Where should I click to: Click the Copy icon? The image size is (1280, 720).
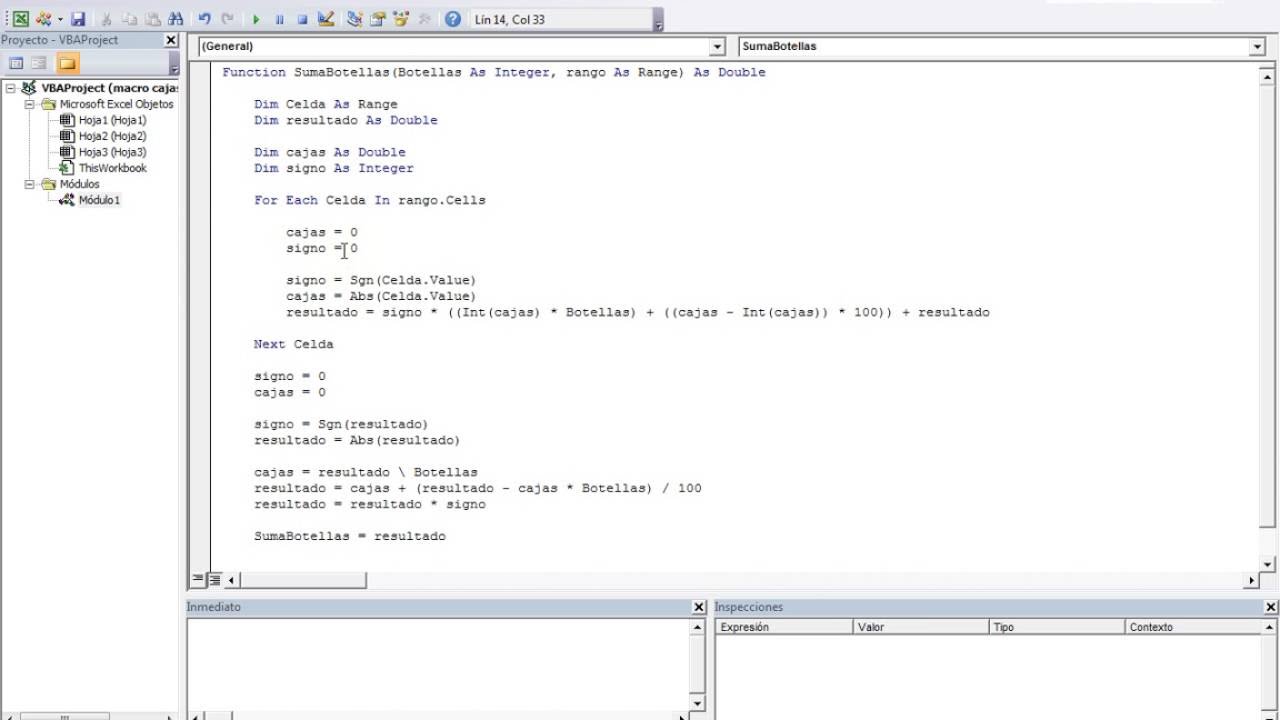(x=129, y=19)
